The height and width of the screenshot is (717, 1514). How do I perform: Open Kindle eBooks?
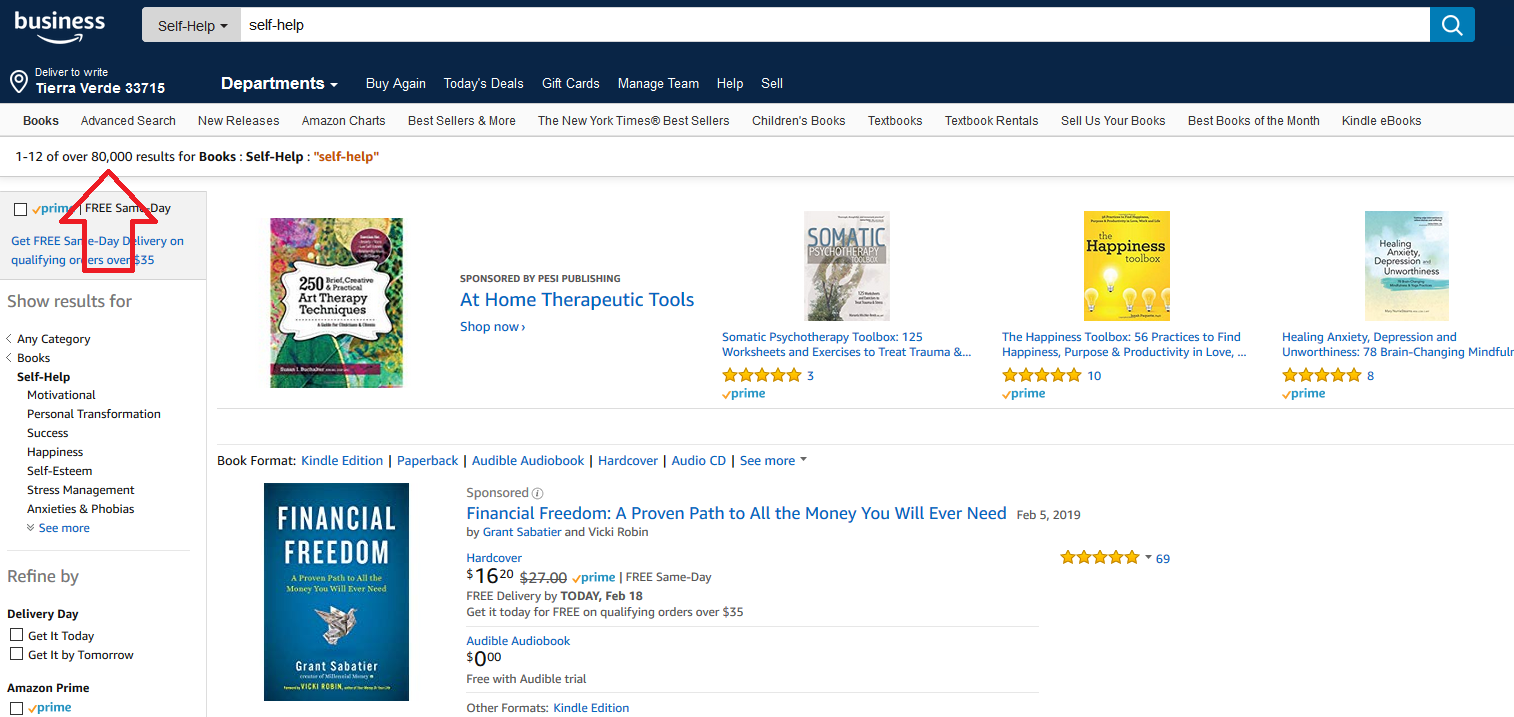pos(1382,120)
